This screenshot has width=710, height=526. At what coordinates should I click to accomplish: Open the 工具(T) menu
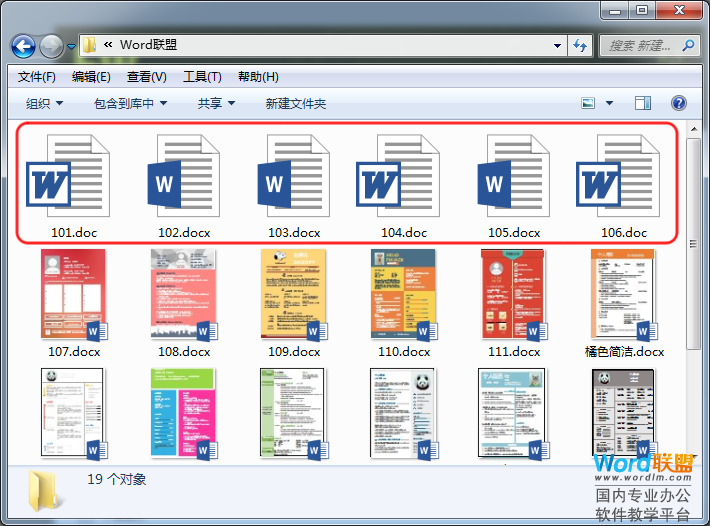point(202,77)
